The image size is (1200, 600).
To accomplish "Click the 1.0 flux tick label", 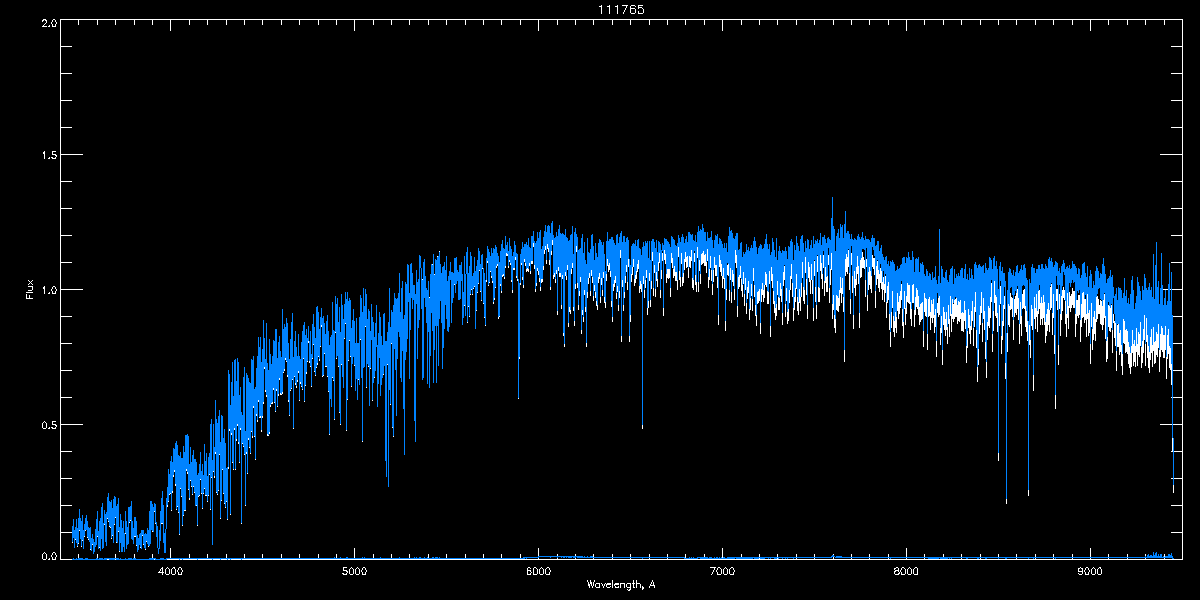I will pos(48,290).
